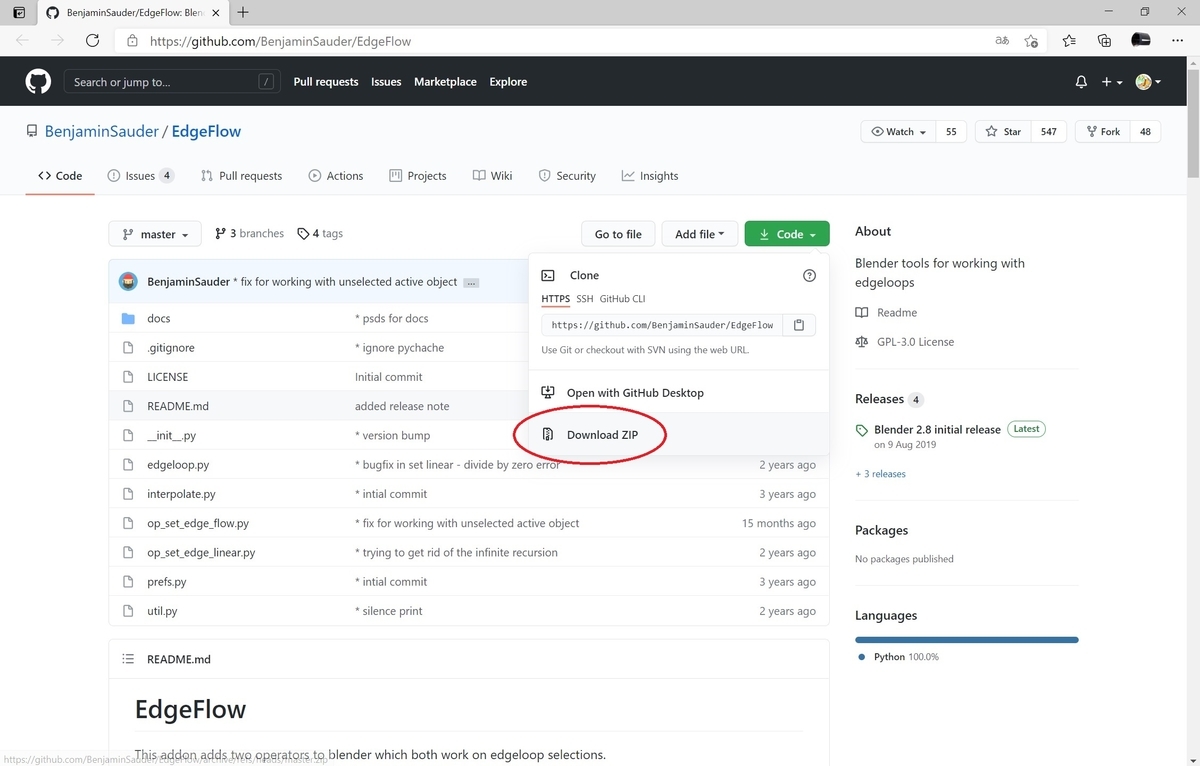Open the browser favorites list icon
Screen dimensions: 1200x766
[x=1069, y=41]
